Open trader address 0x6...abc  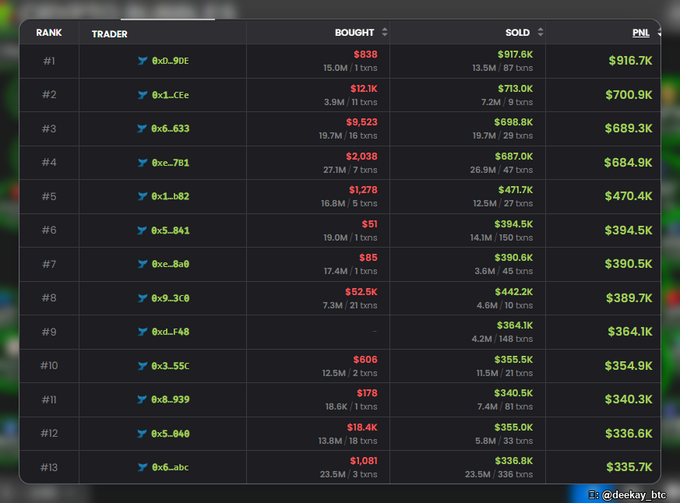coord(170,467)
